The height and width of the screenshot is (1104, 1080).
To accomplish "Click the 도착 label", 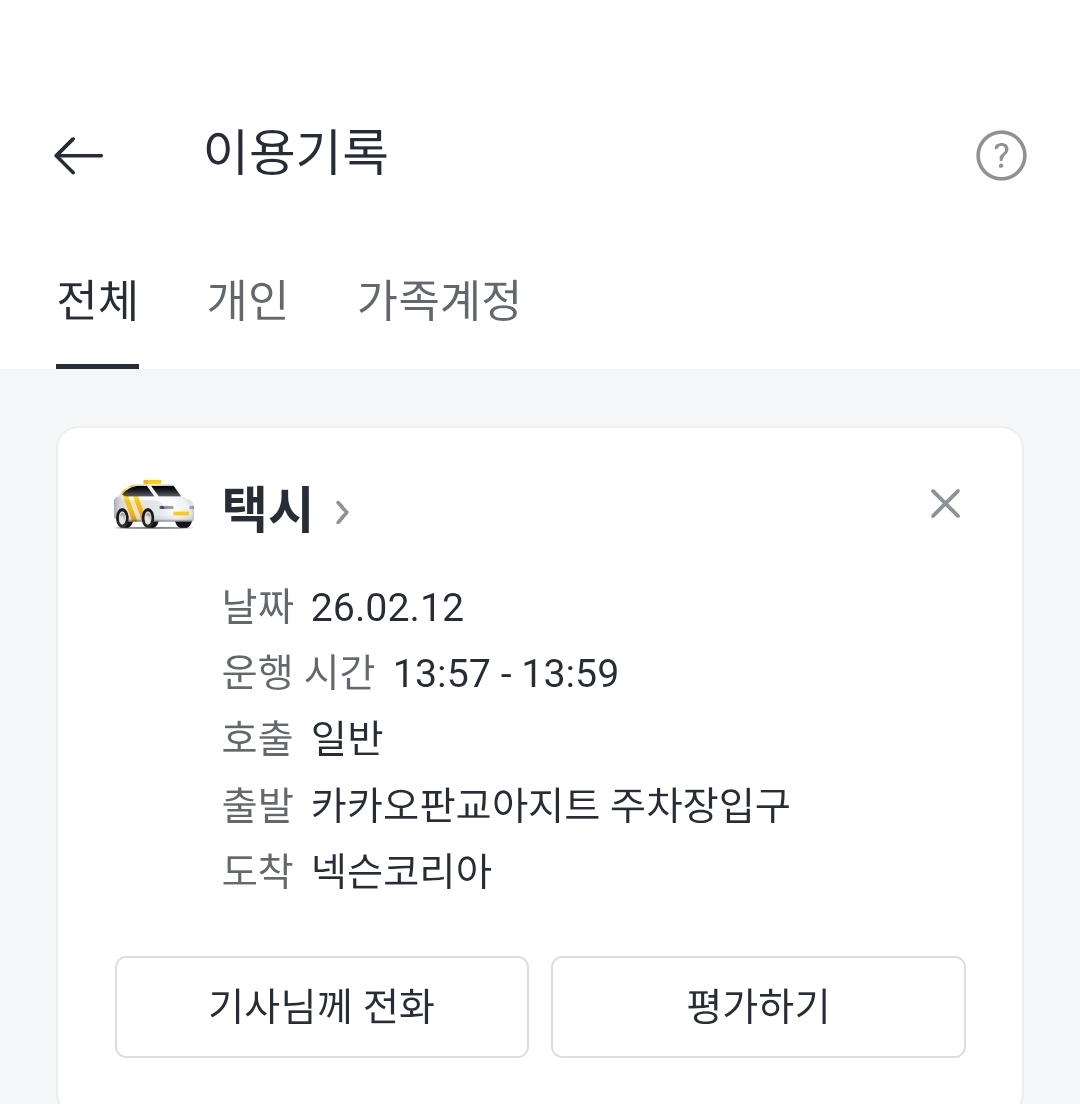I will tap(256, 872).
